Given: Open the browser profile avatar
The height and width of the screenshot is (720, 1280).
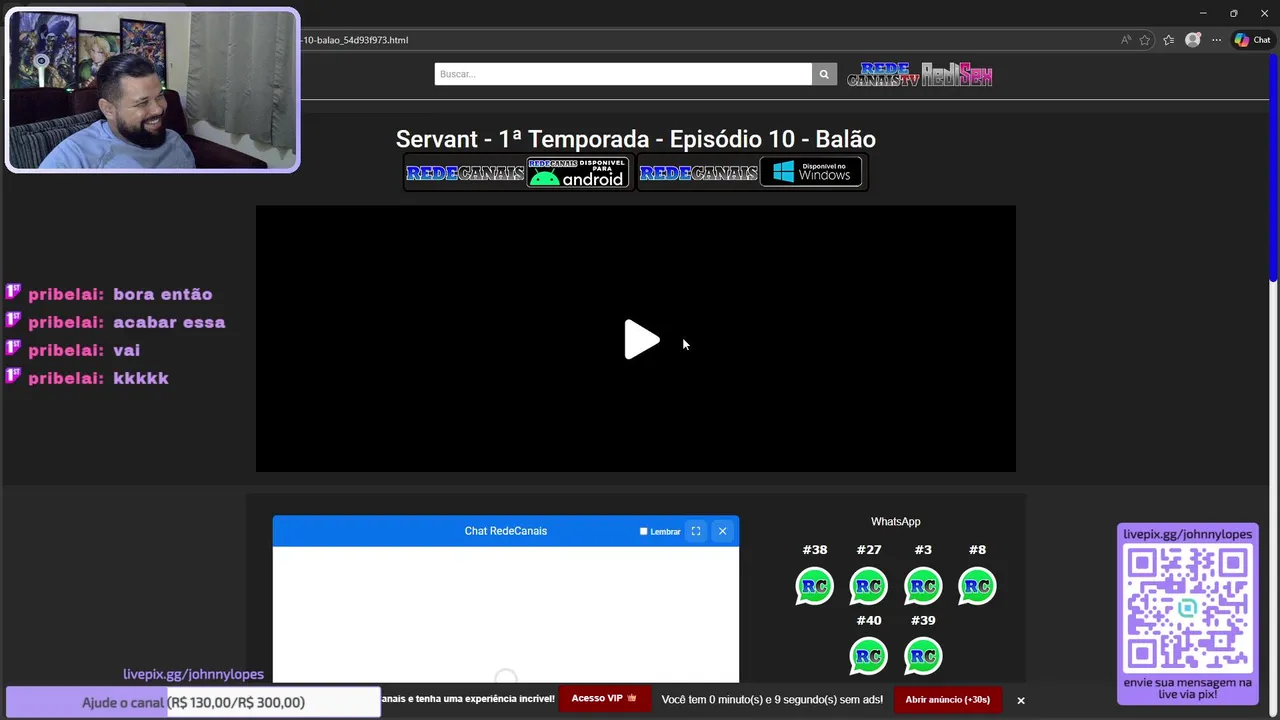Looking at the screenshot, I should [x=1192, y=40].
